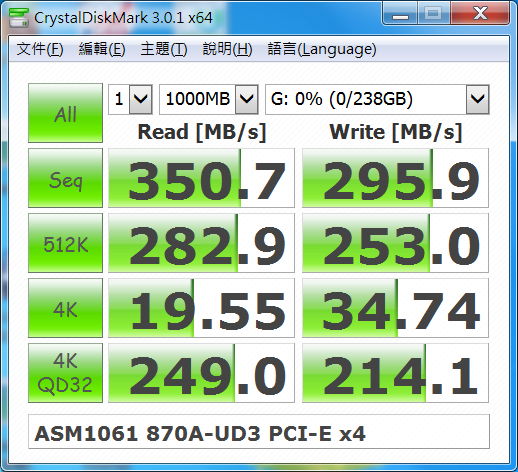
Task: Run all benchmarks with the All button
Action: (65, 113)
